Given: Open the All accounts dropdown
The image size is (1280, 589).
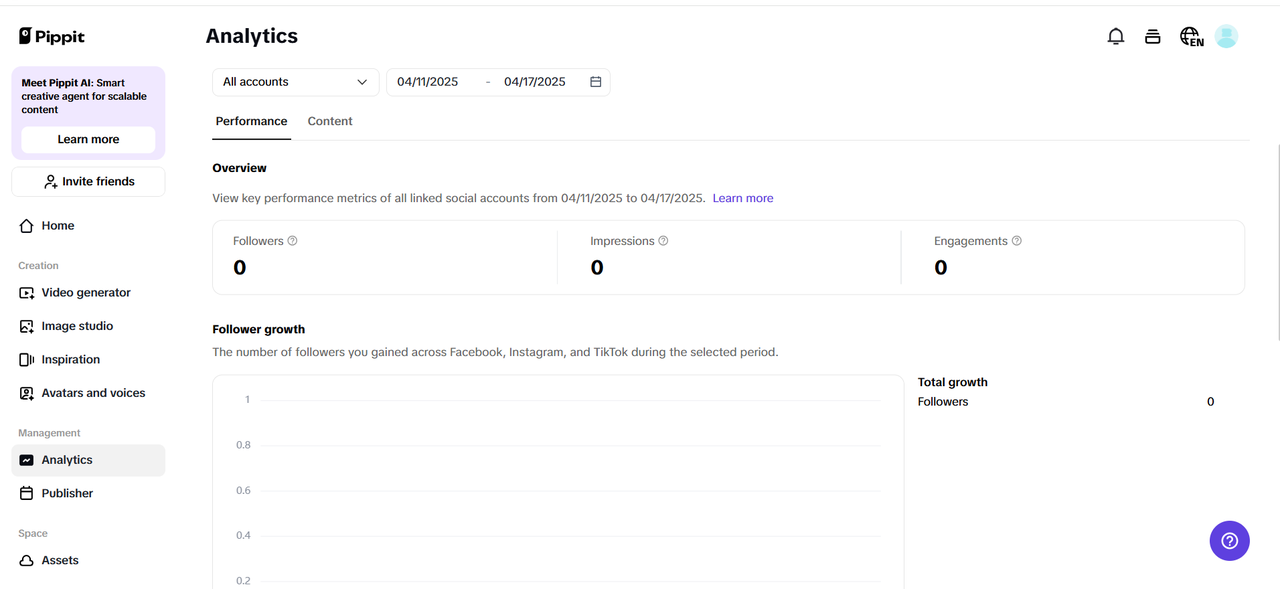Looking at the screenshot, I should 295,81.
